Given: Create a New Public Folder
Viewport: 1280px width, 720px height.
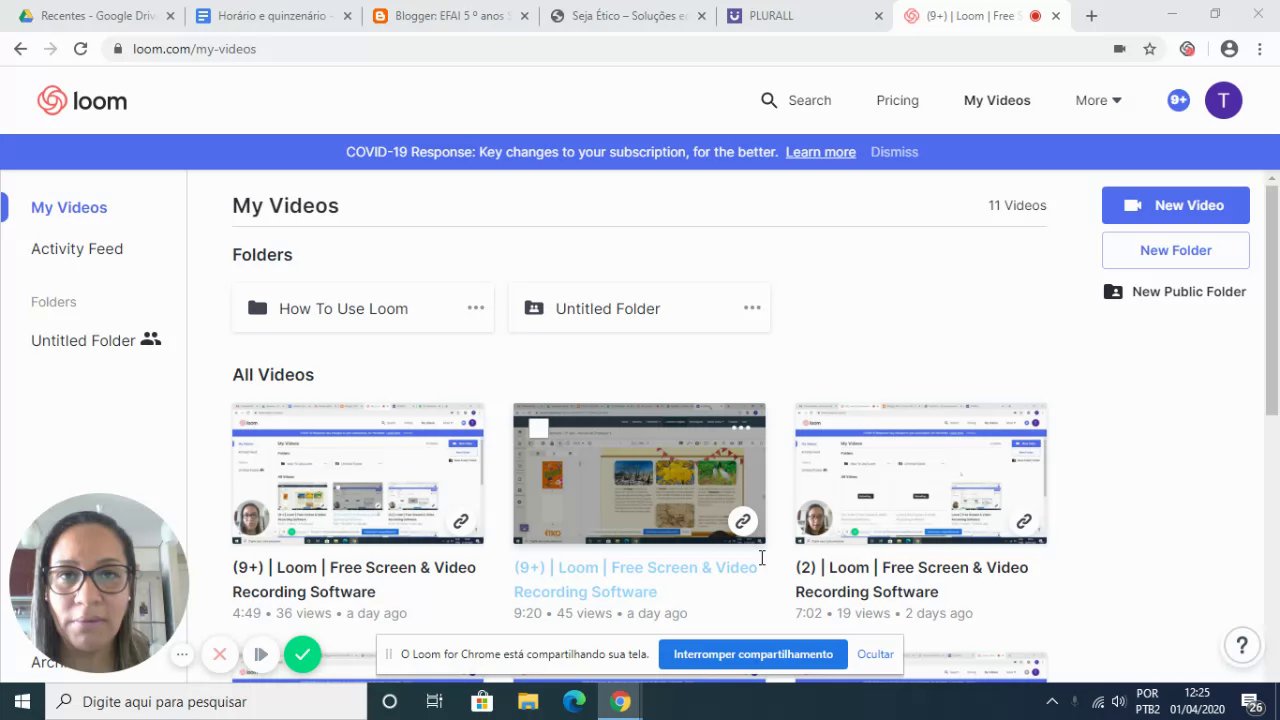Looking at the screenshot, I should click(x=1175, y=291).
